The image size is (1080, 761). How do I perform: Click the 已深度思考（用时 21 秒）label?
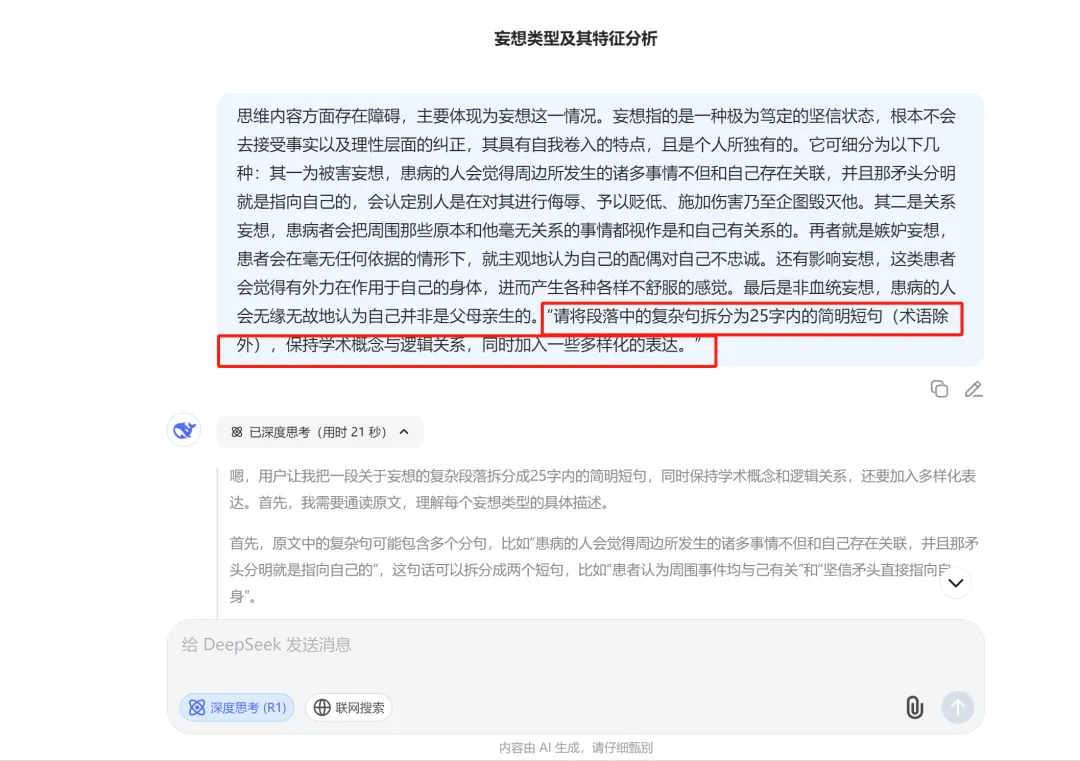coord(318,432)
